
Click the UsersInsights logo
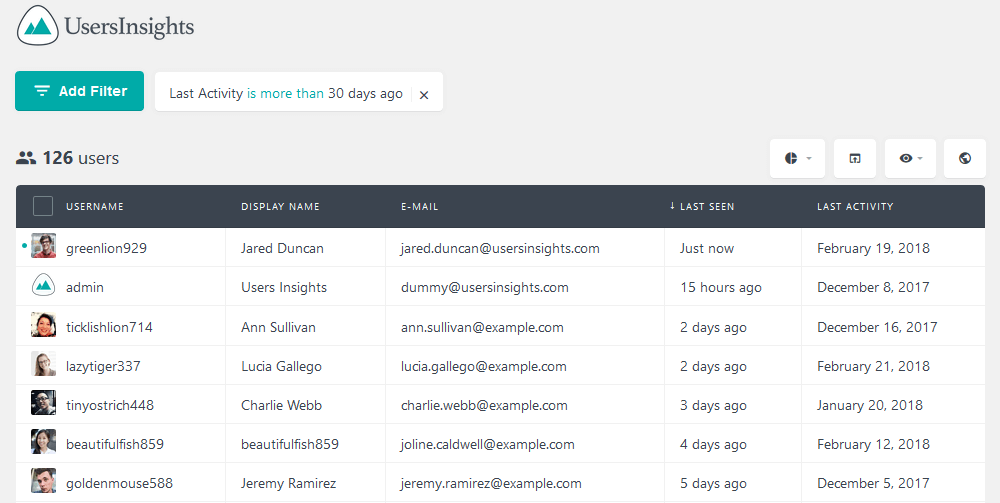pos(105,26)
